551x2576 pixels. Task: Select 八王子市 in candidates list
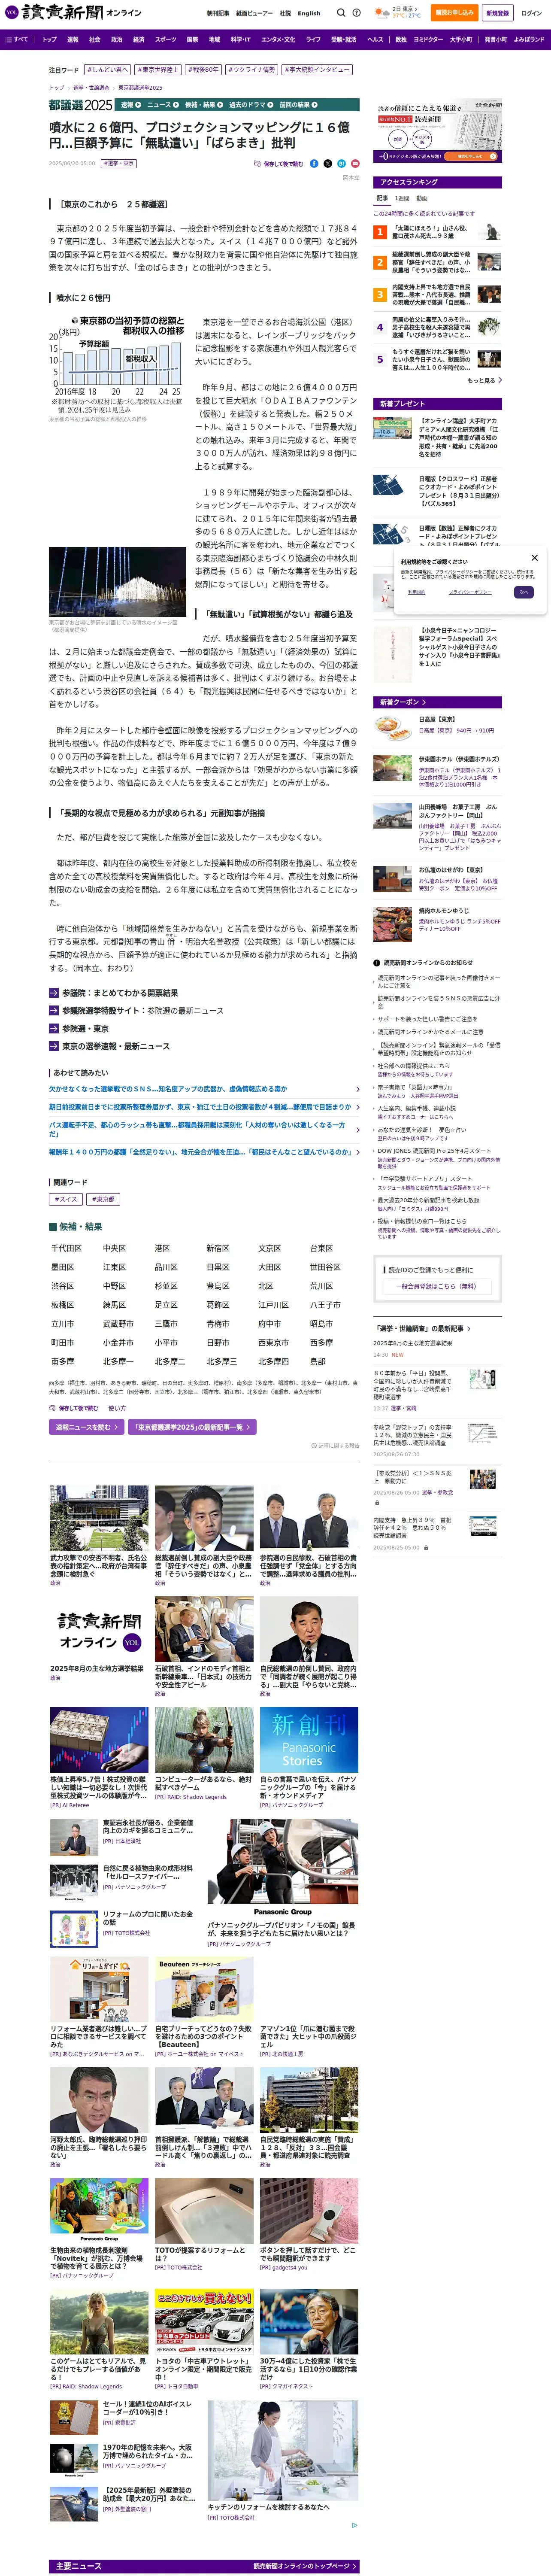[x=325, y=1305]
